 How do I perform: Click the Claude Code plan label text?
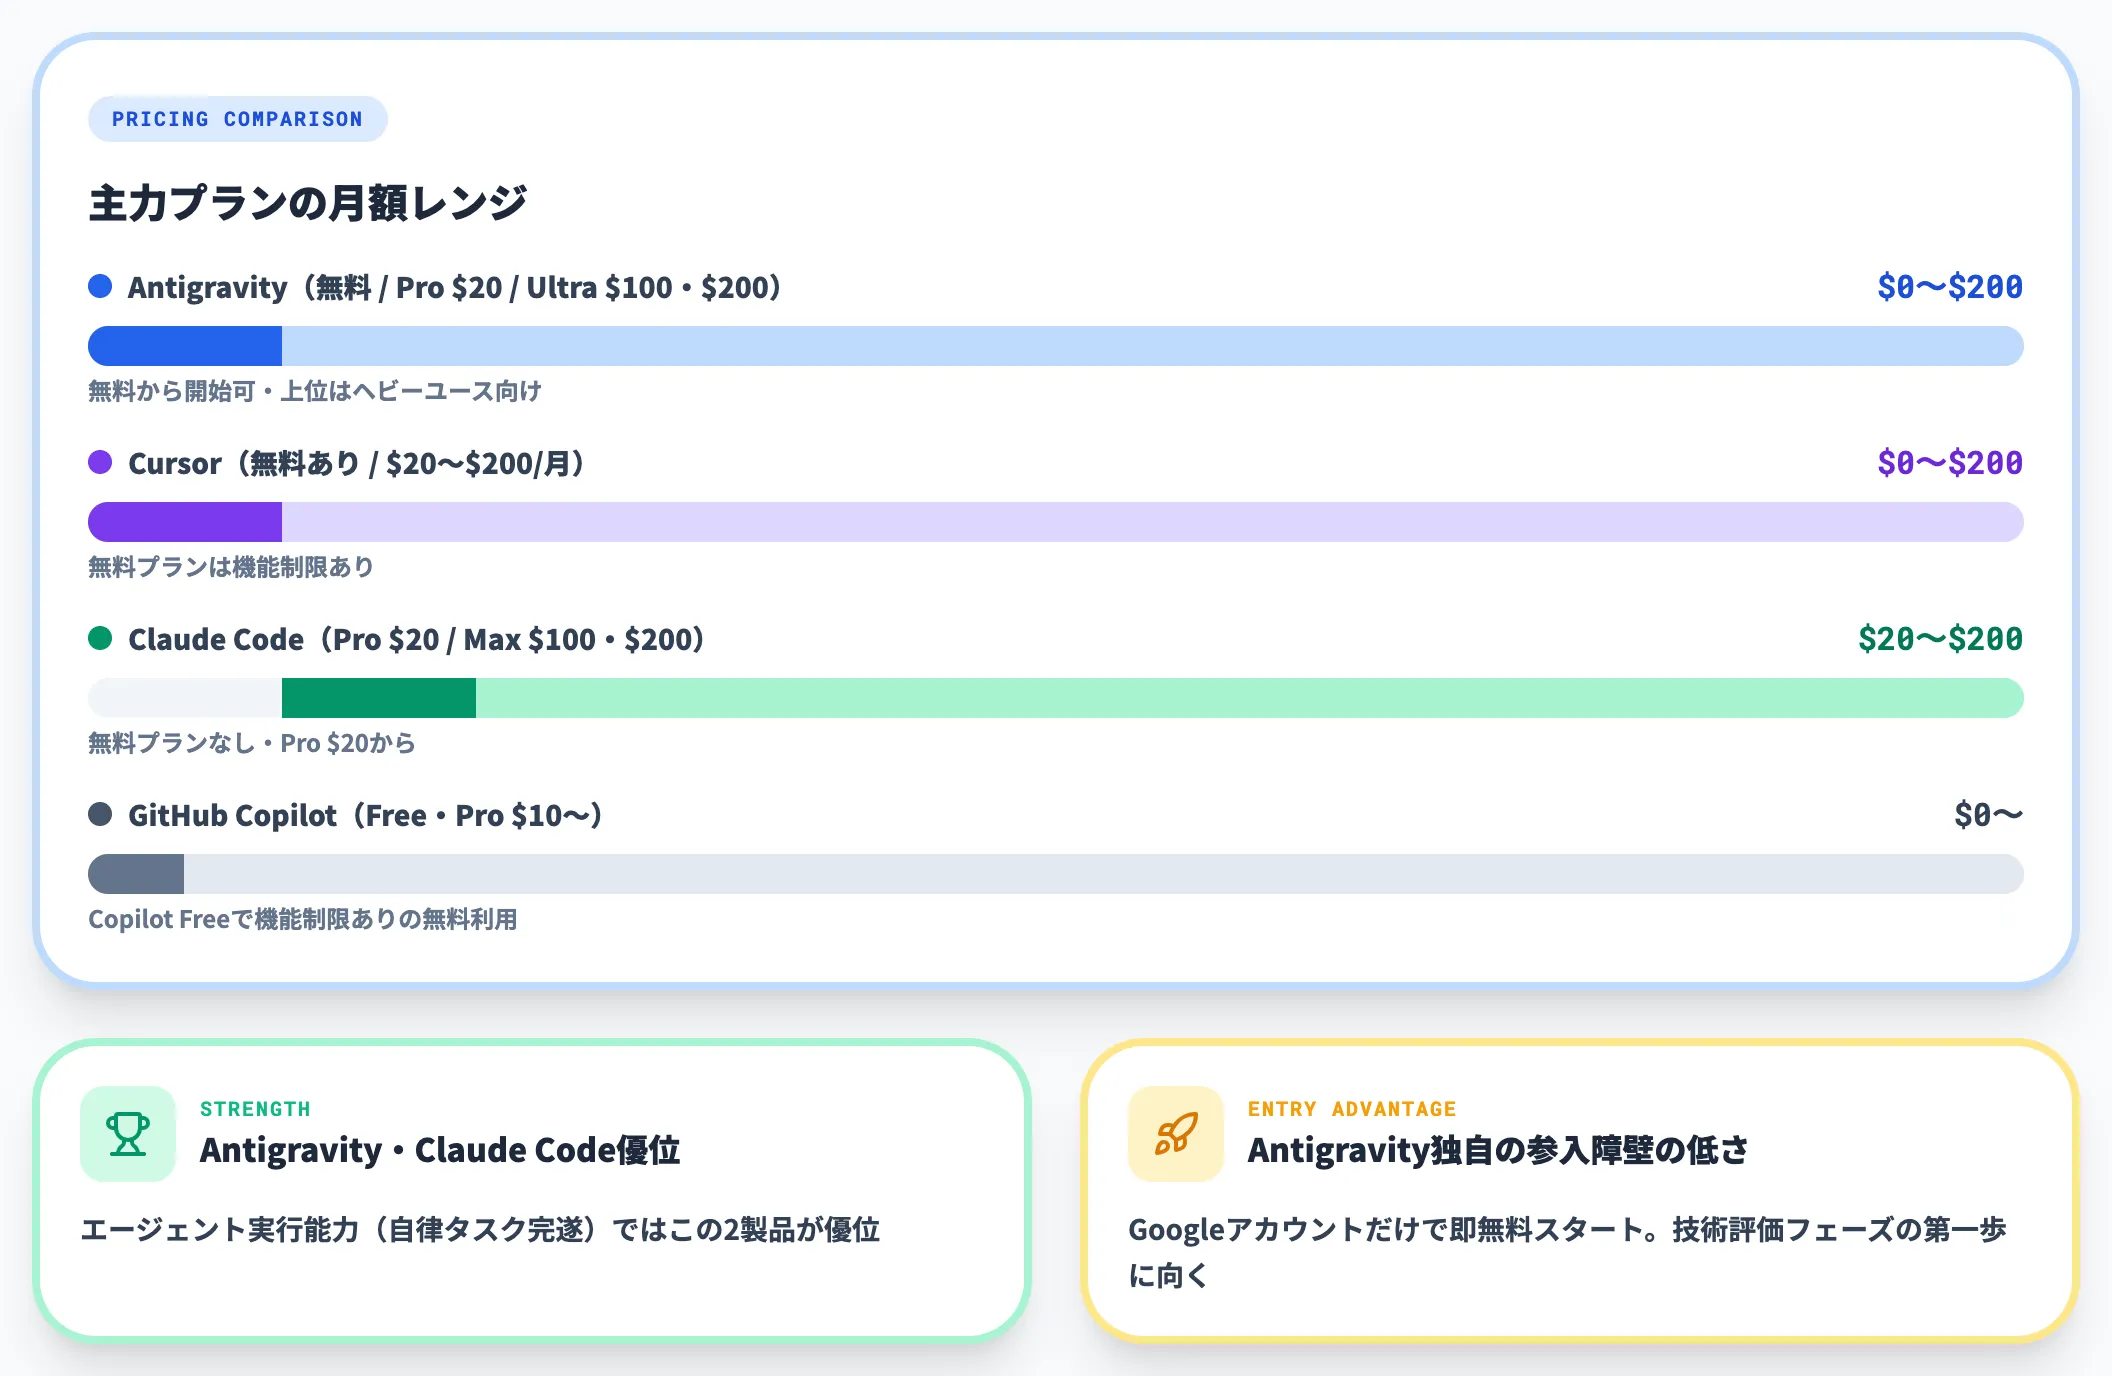coord(417,639)
